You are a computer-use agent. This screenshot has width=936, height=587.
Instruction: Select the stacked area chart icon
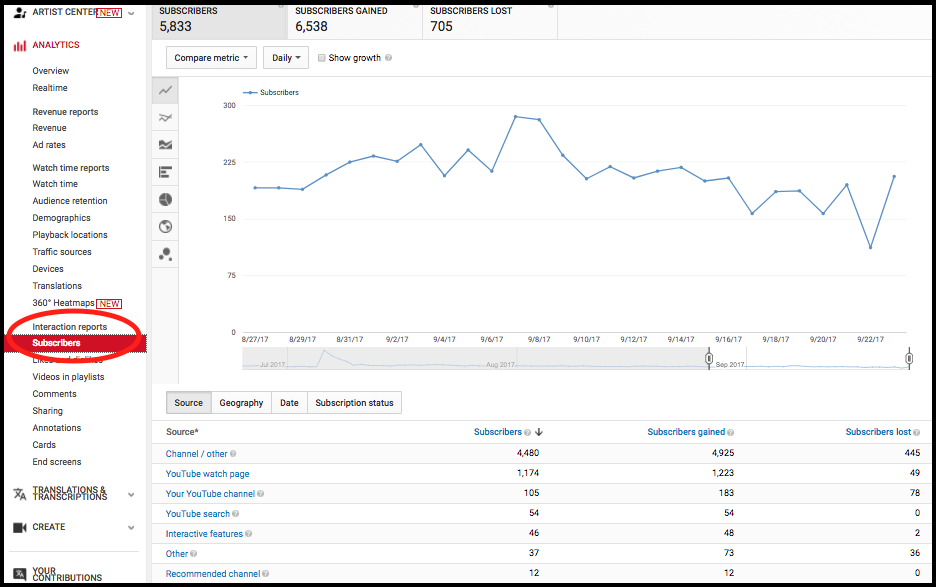click(x=165, y=144)
